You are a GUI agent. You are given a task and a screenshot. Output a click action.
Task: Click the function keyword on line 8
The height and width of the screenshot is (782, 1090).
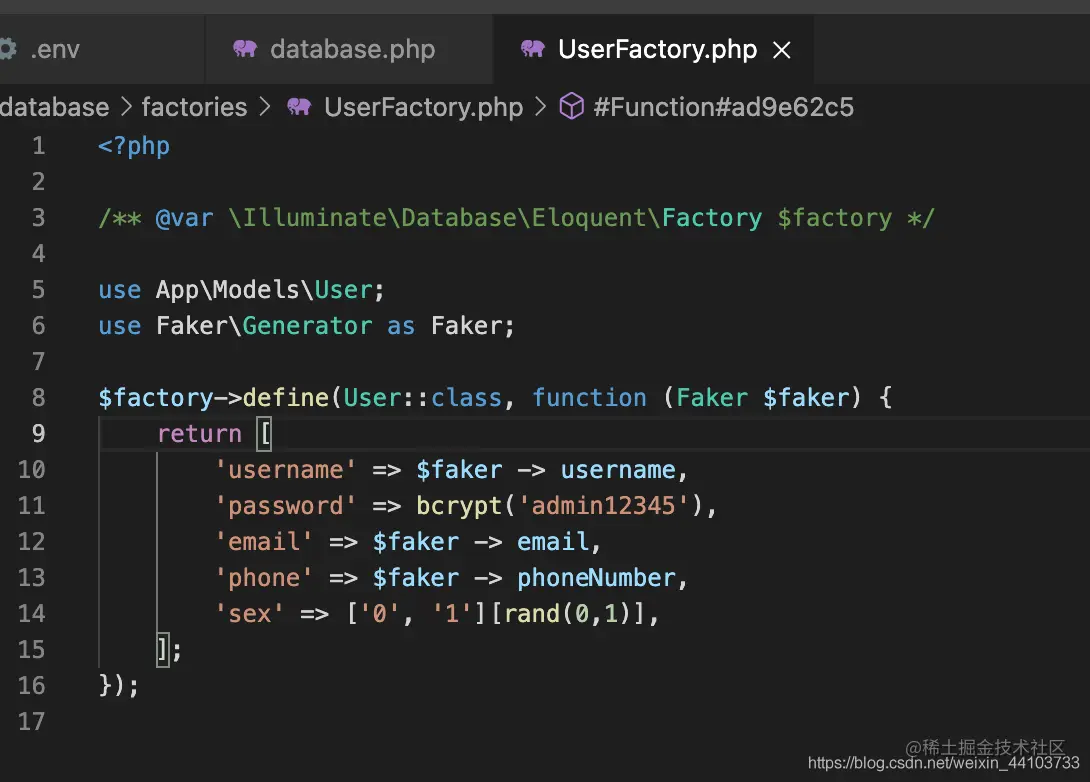tap(589, 398)
